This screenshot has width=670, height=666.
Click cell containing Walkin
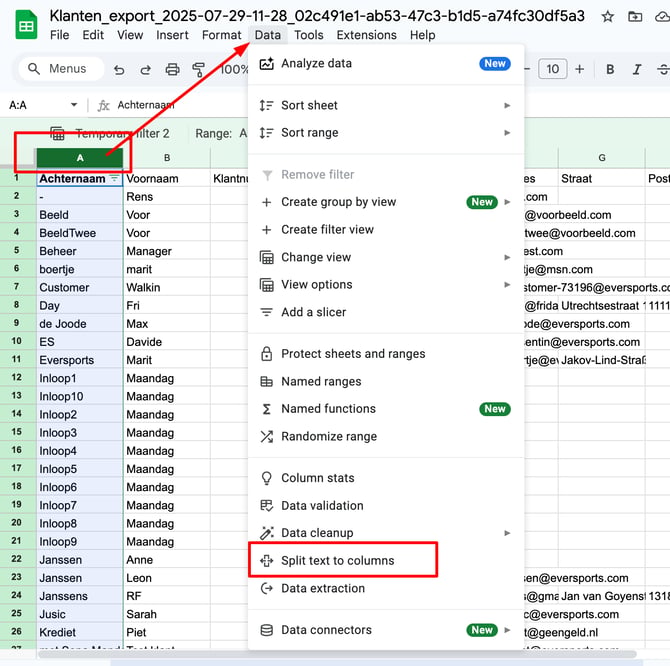pos(167,288)
